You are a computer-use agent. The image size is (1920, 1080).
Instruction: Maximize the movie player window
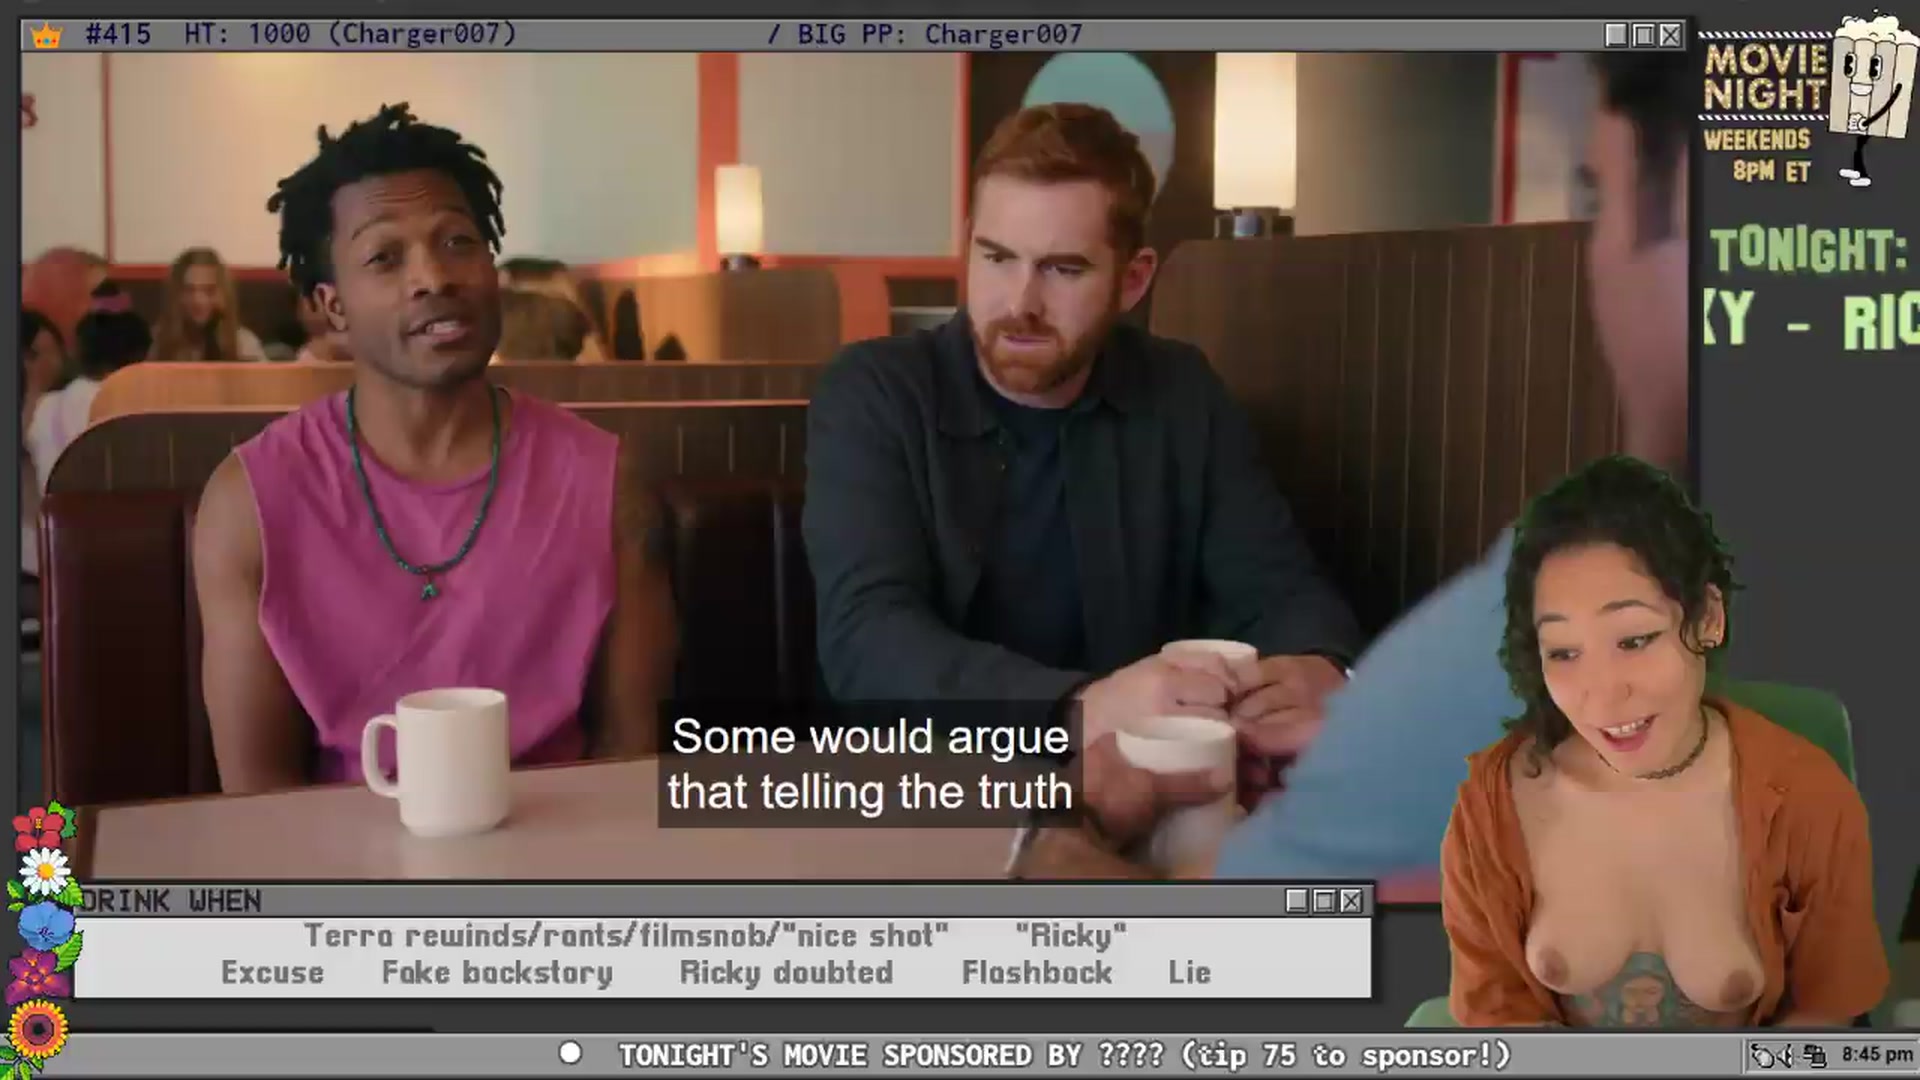[x=1643, y=35]
